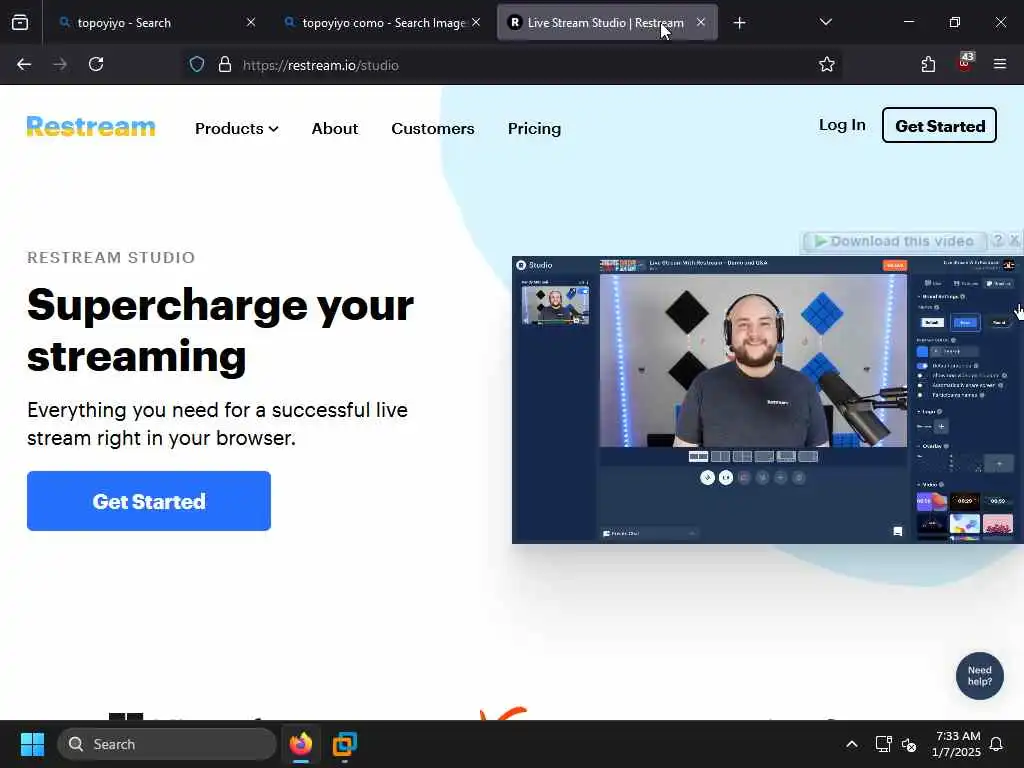This screenshot has width=1024, height=768.
Task: Open the About page
Action: tap(334, 129)
